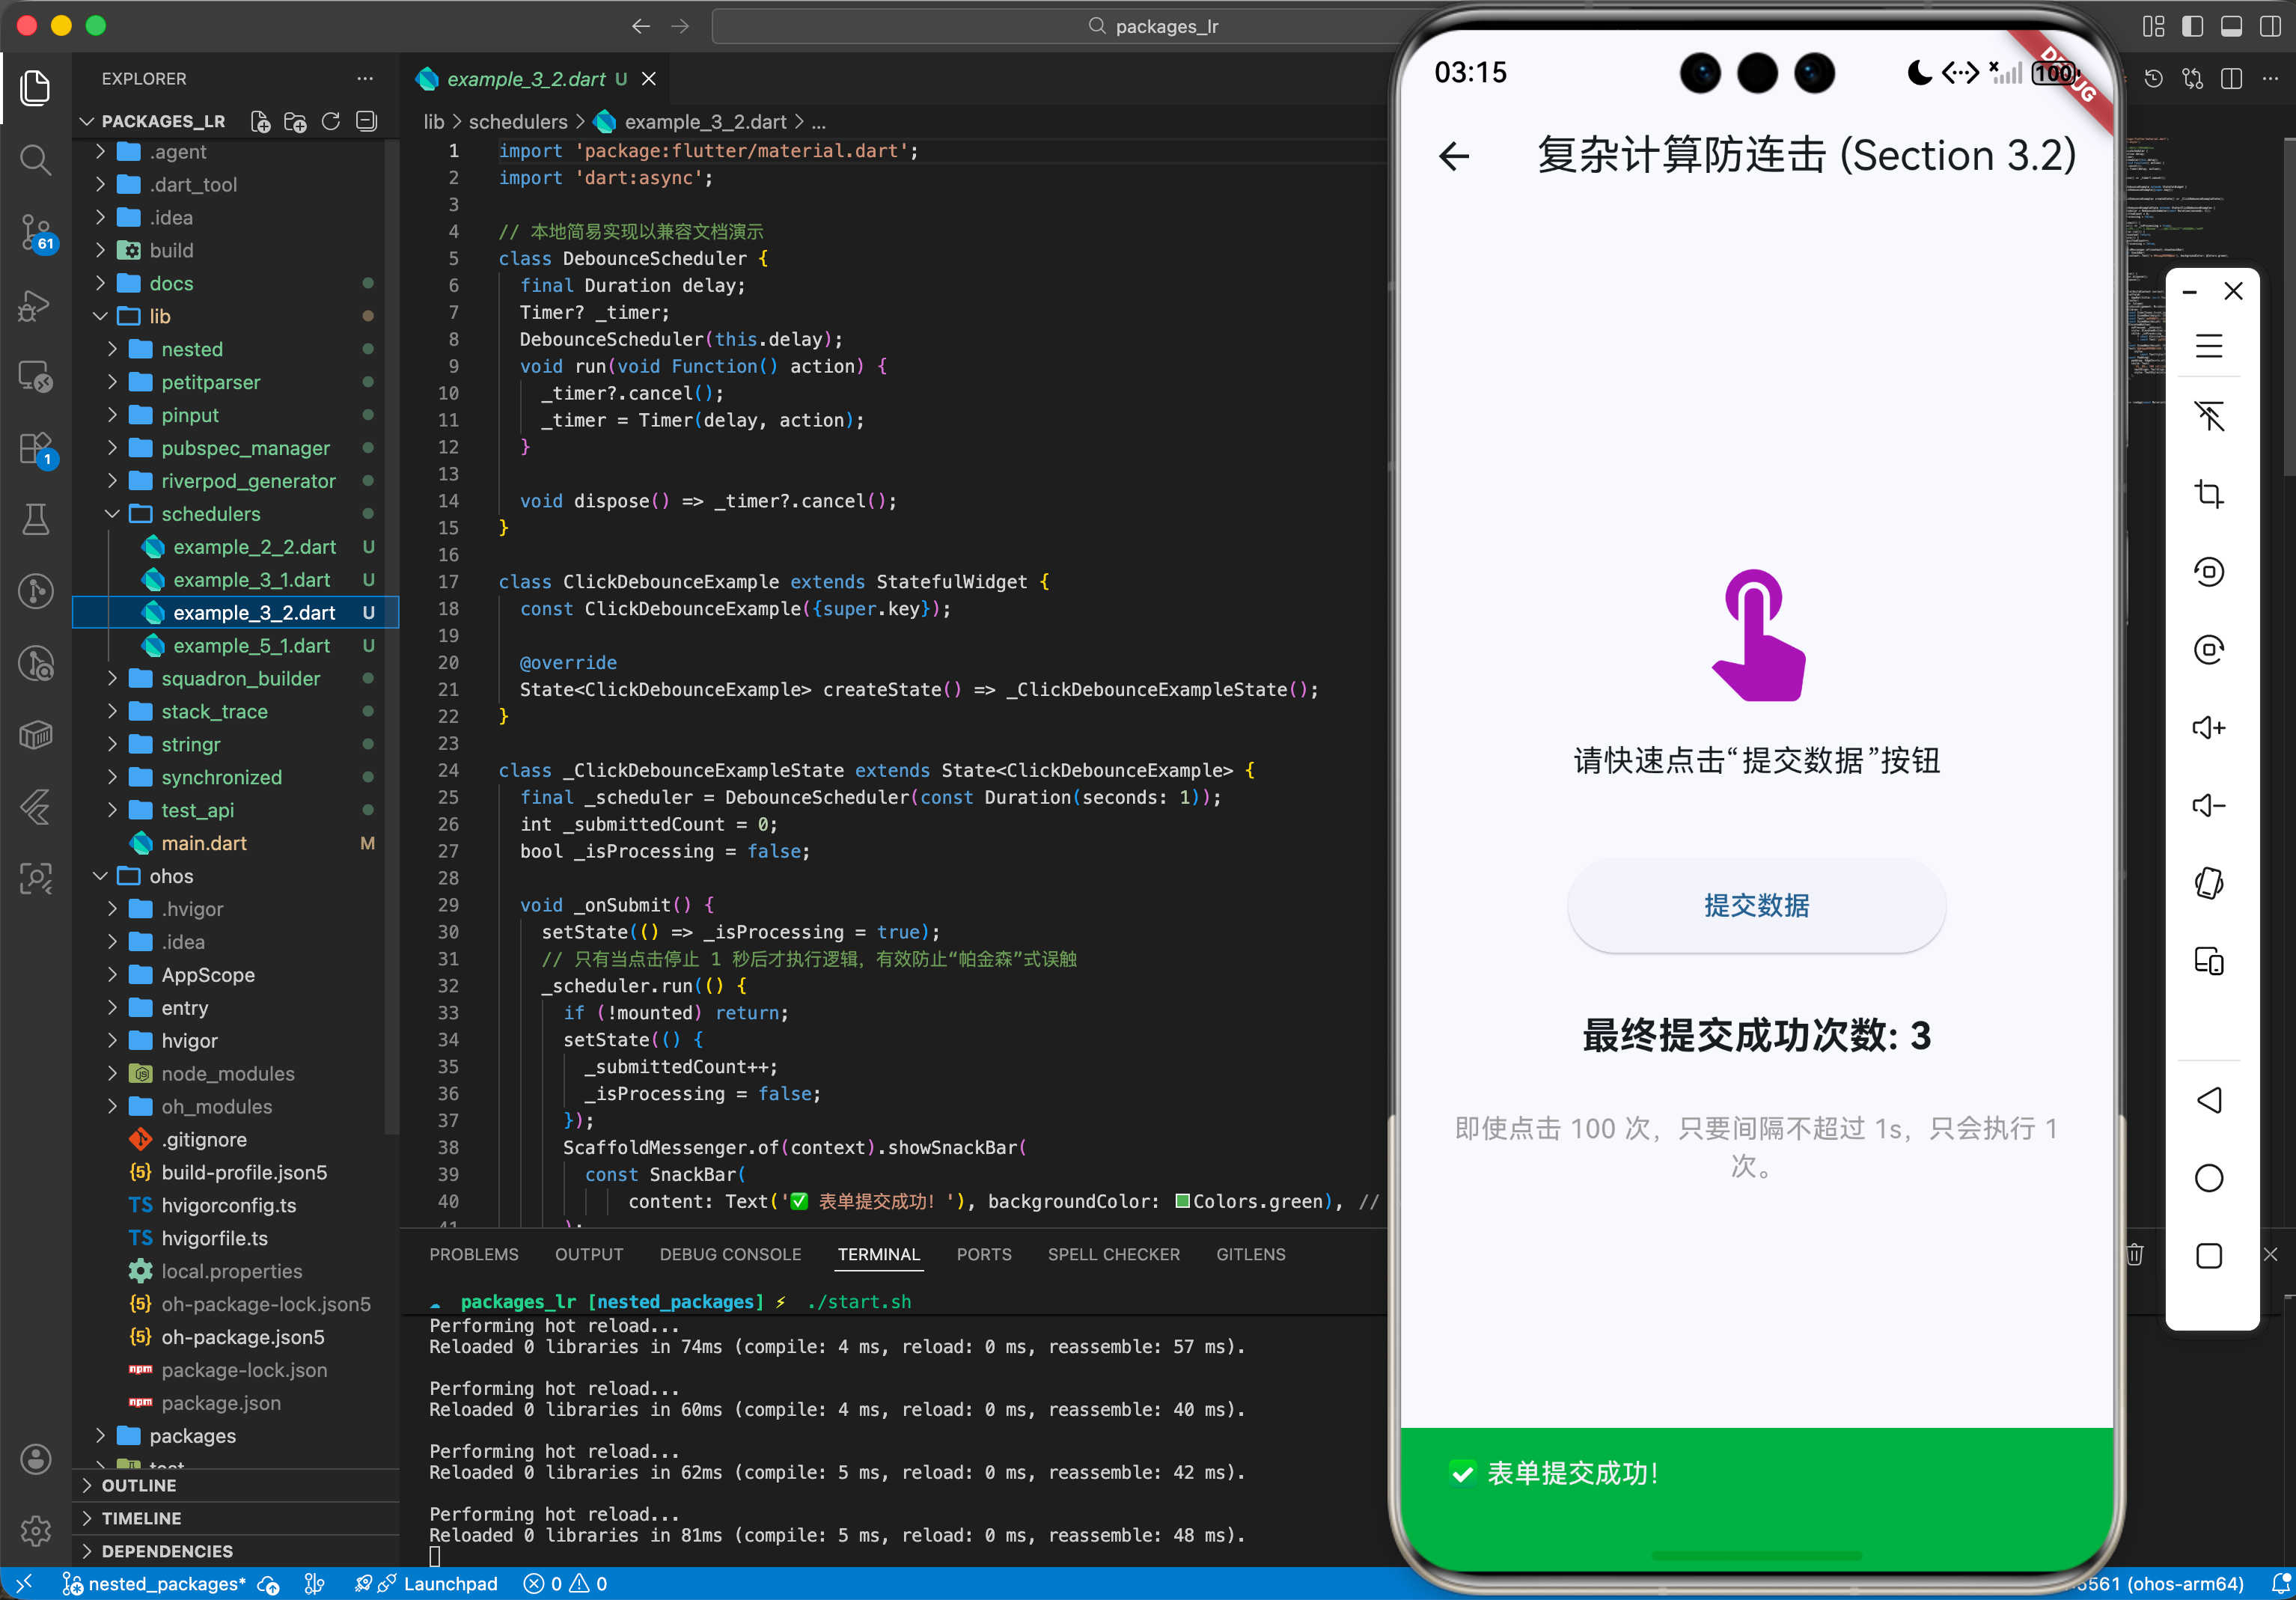The image size is (2296, 1600).
Task: Open main.dart in explorer
Action: click(x=204, y=843)
